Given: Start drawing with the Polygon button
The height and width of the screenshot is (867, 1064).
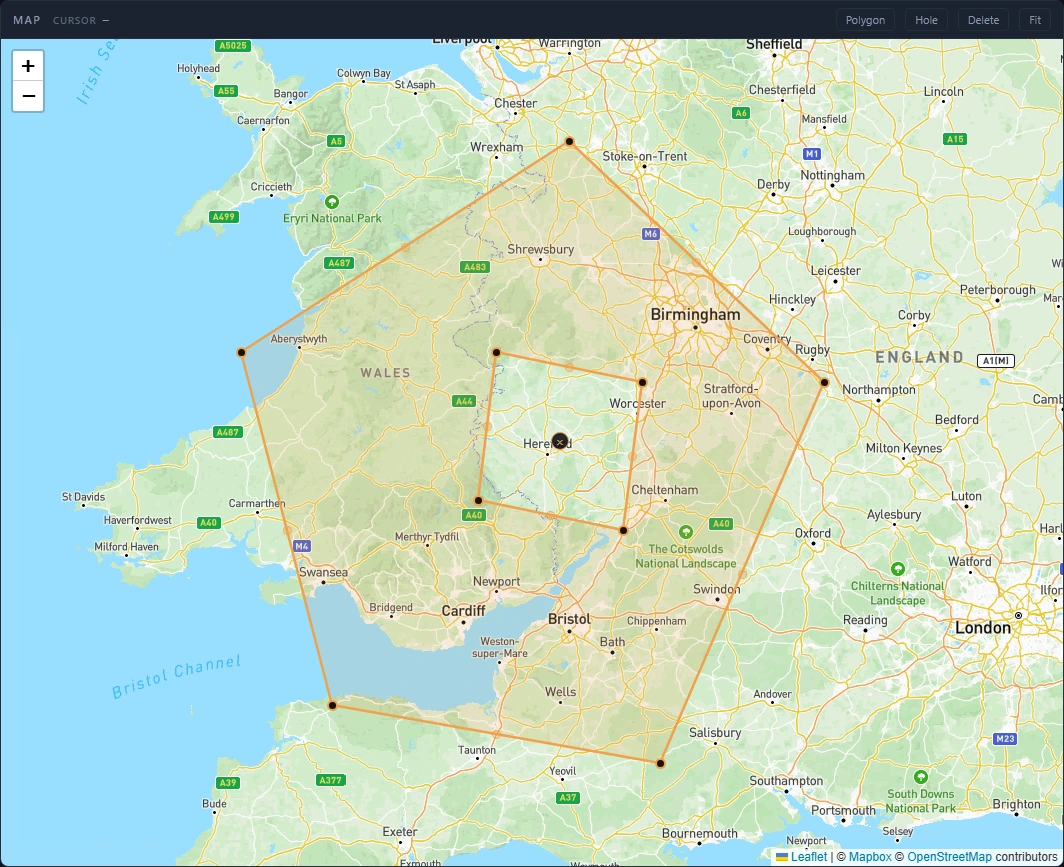Looking at the screenshot, I should (865, 20).
